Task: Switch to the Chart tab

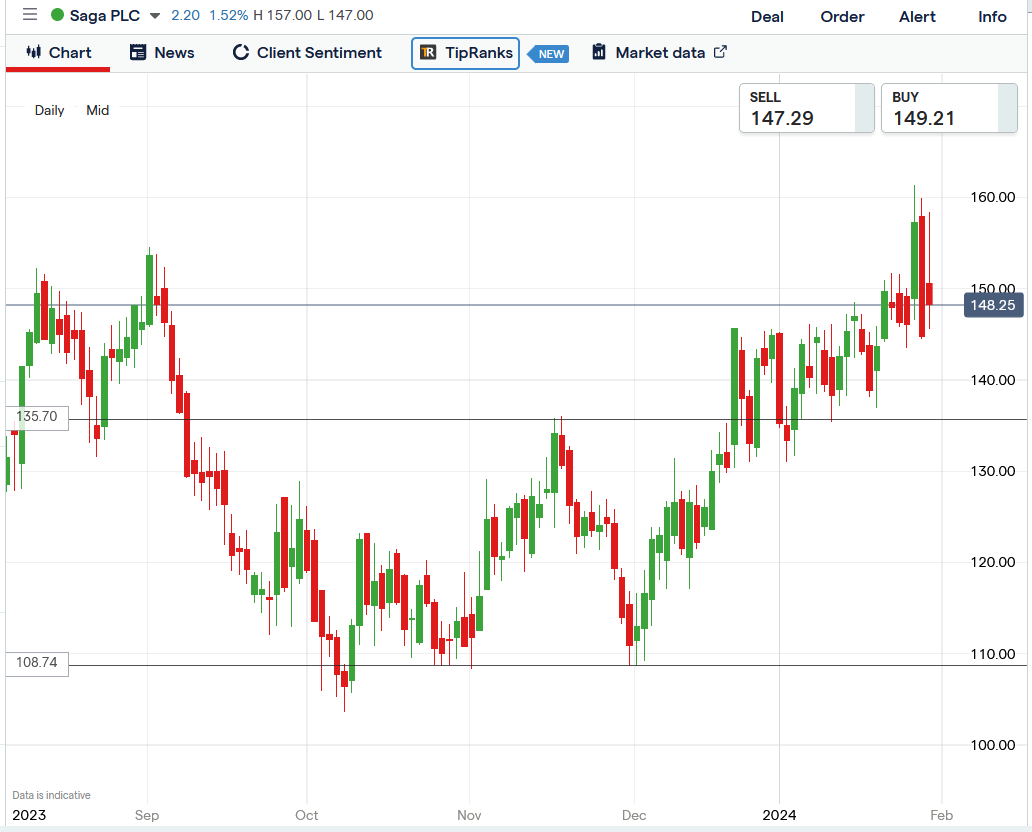Action: [x=58, y=53]
